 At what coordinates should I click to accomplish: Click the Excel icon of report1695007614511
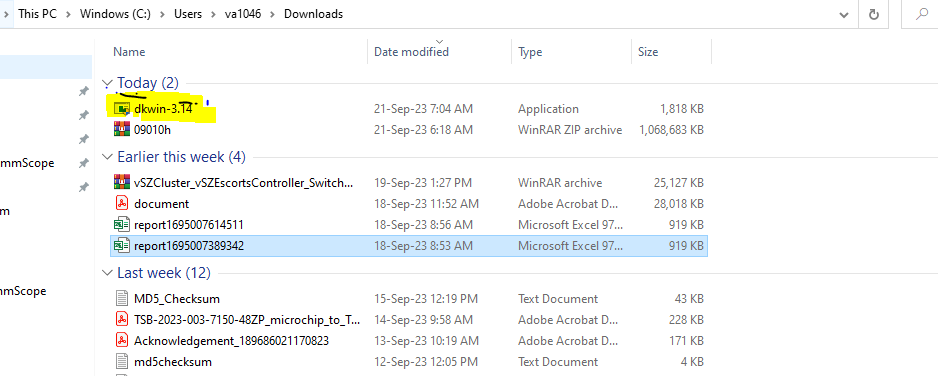coord(122,225)
